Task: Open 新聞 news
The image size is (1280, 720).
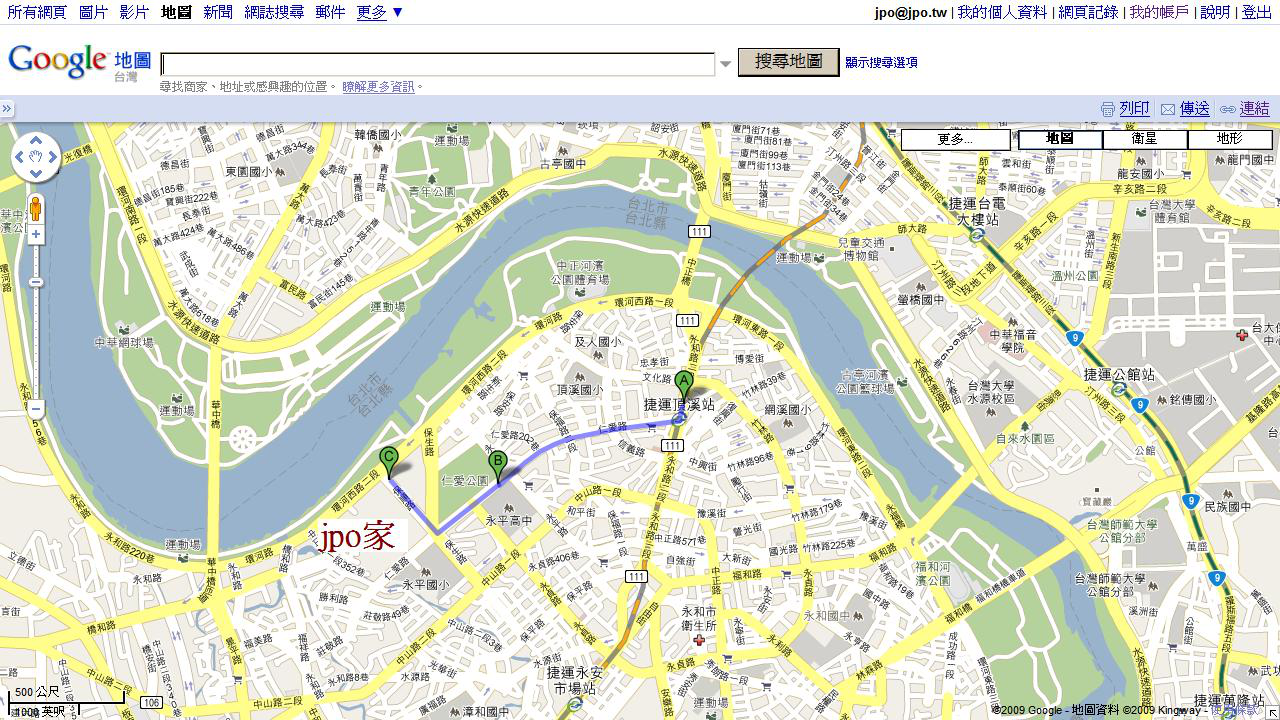Action: [x=218, y=12]
